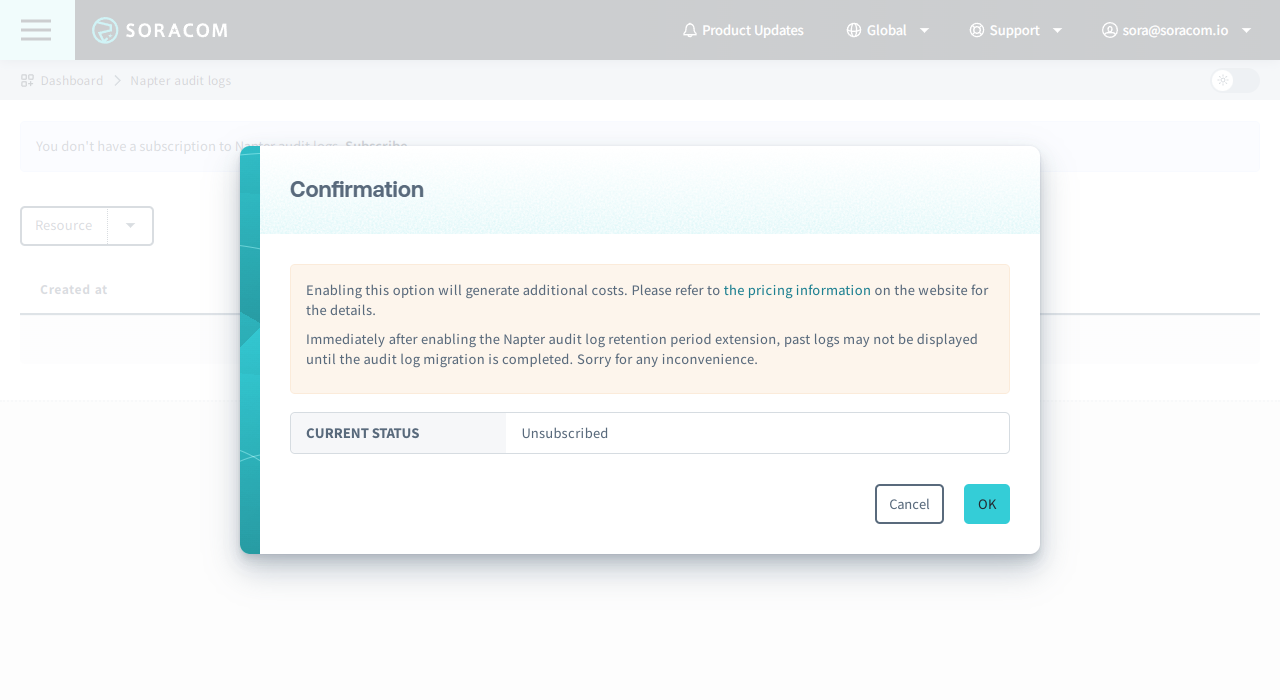Click the Subscribe link in the banner

(x=375, y=146)
